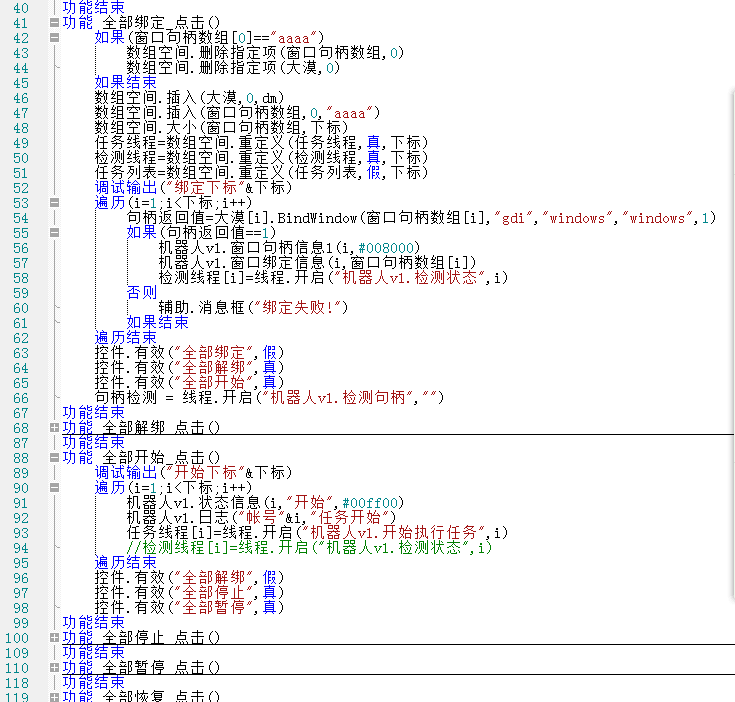Click the "机器人v1.开始执行任务" string in line 93
Image resolution: width=735 pixels, height=702 pixels.
394,533
